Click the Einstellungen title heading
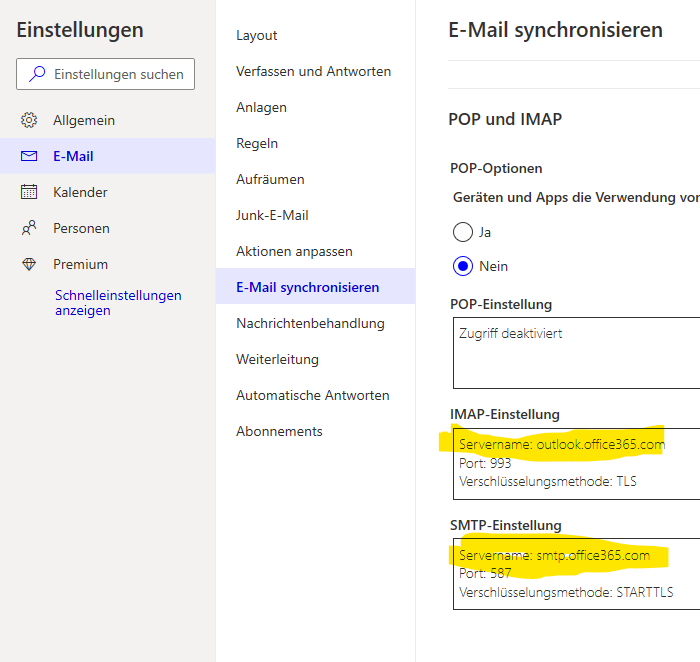The image size is (700, 662). click(x=80, y=30)
